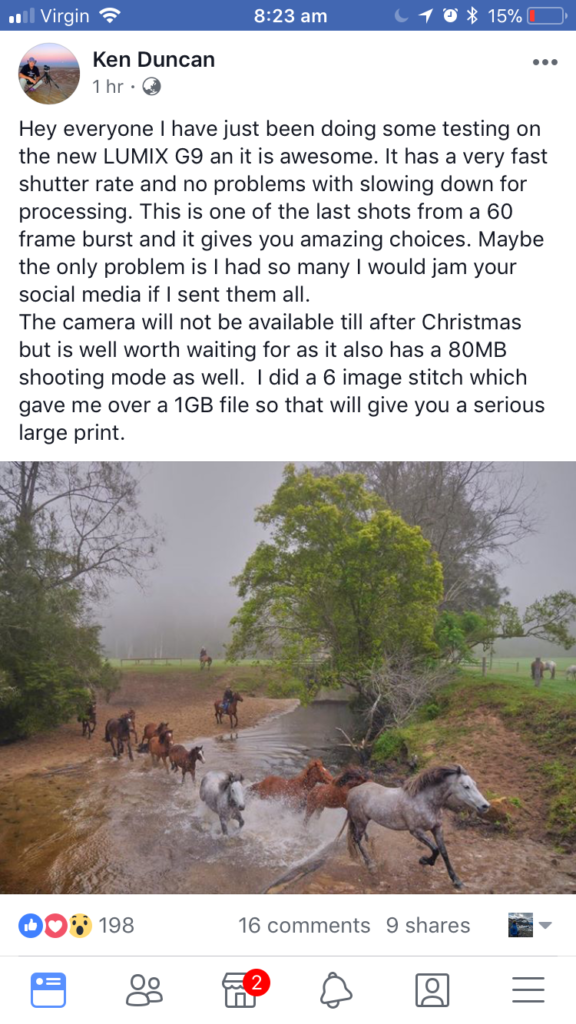Image resolution: width=576 pixels, height=1024 pixels.
Task: Open the horses photo full screen
Action: click(x=288, y=677)
